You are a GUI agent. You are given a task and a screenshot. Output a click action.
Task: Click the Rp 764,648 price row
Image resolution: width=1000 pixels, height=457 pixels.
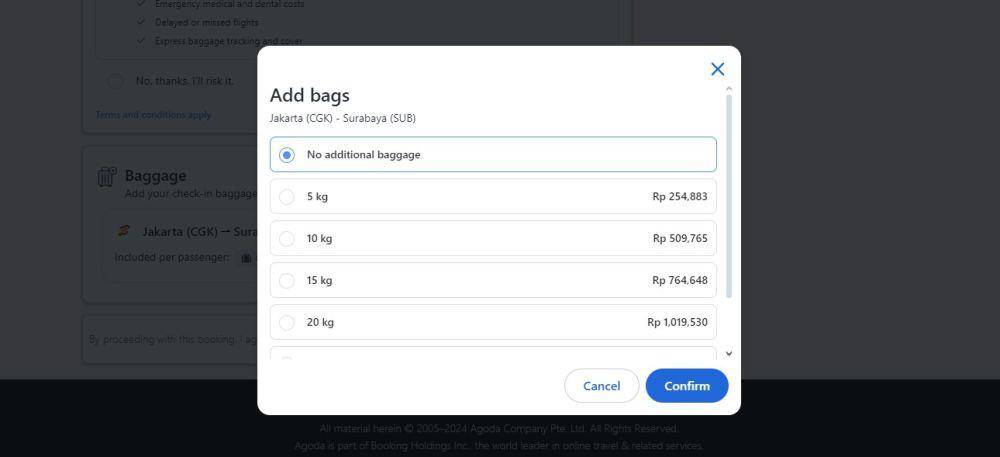(493, 280)
